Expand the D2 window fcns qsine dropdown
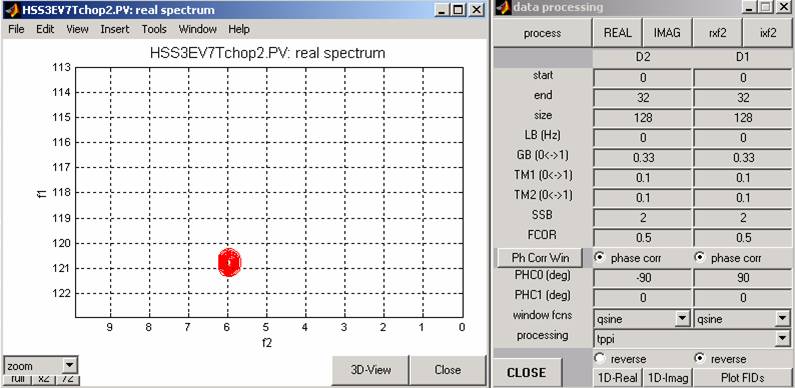The height and width of the screenshot is (388, 795). click(x=682, y=319)
